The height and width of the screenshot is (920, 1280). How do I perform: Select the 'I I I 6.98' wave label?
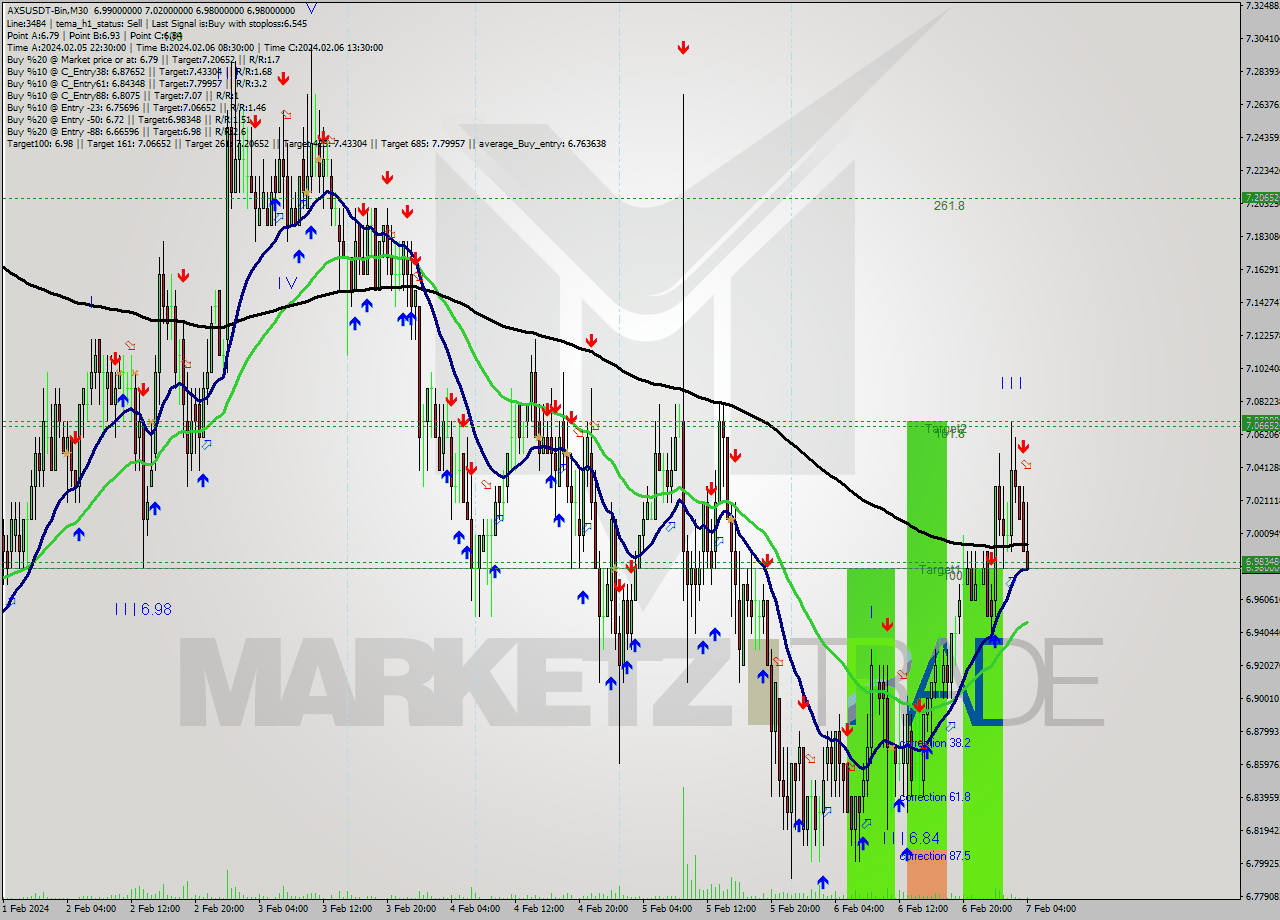(x=143, y=609)
